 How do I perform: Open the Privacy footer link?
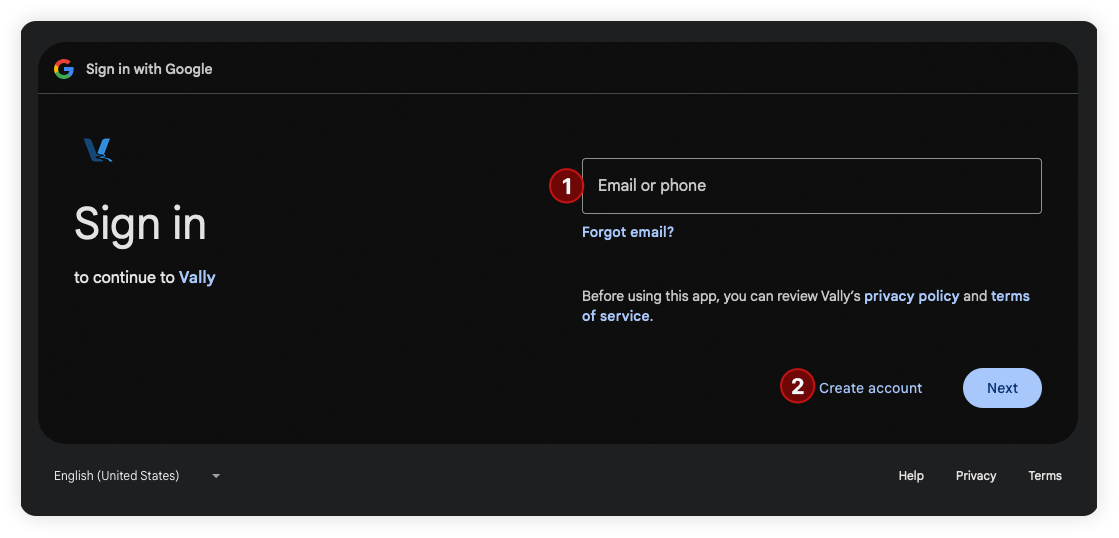[975, 476]
